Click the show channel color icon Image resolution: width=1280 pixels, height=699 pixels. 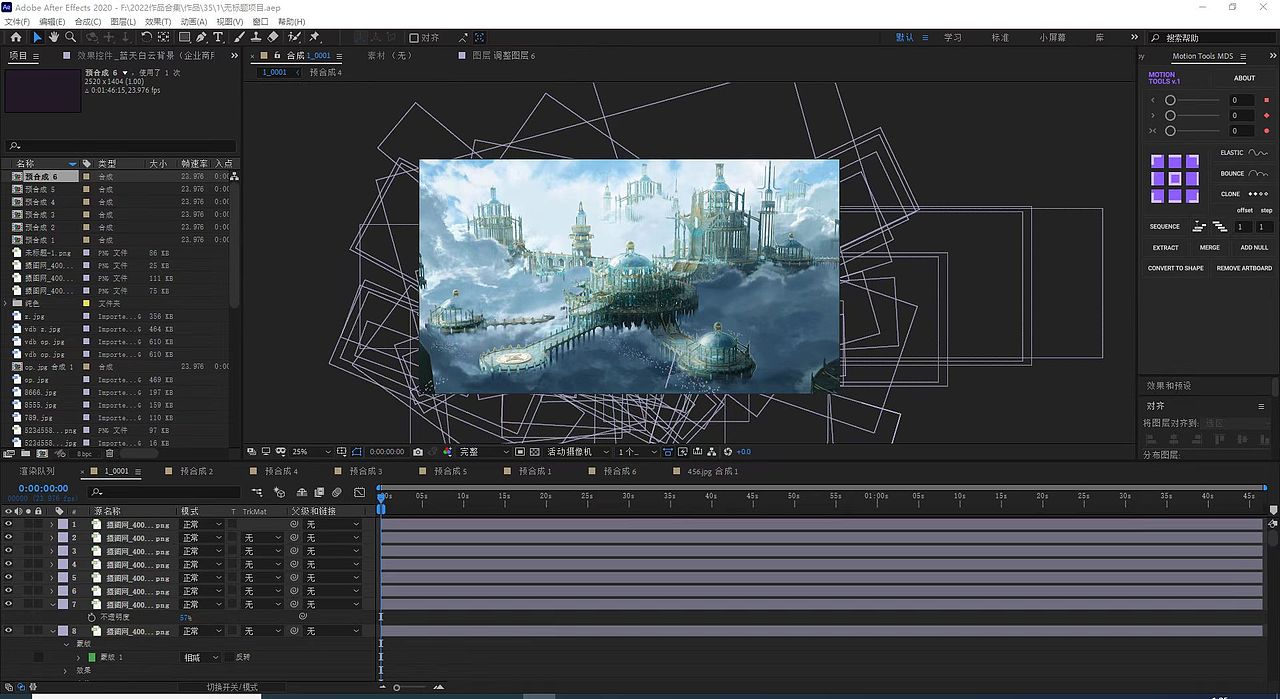(x=447, y=452)
